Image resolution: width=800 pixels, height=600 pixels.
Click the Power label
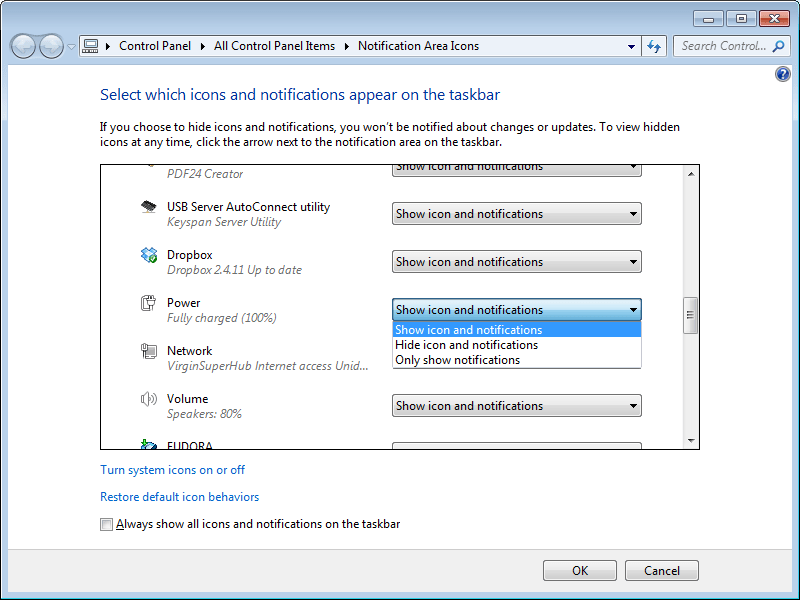(183, 303)
